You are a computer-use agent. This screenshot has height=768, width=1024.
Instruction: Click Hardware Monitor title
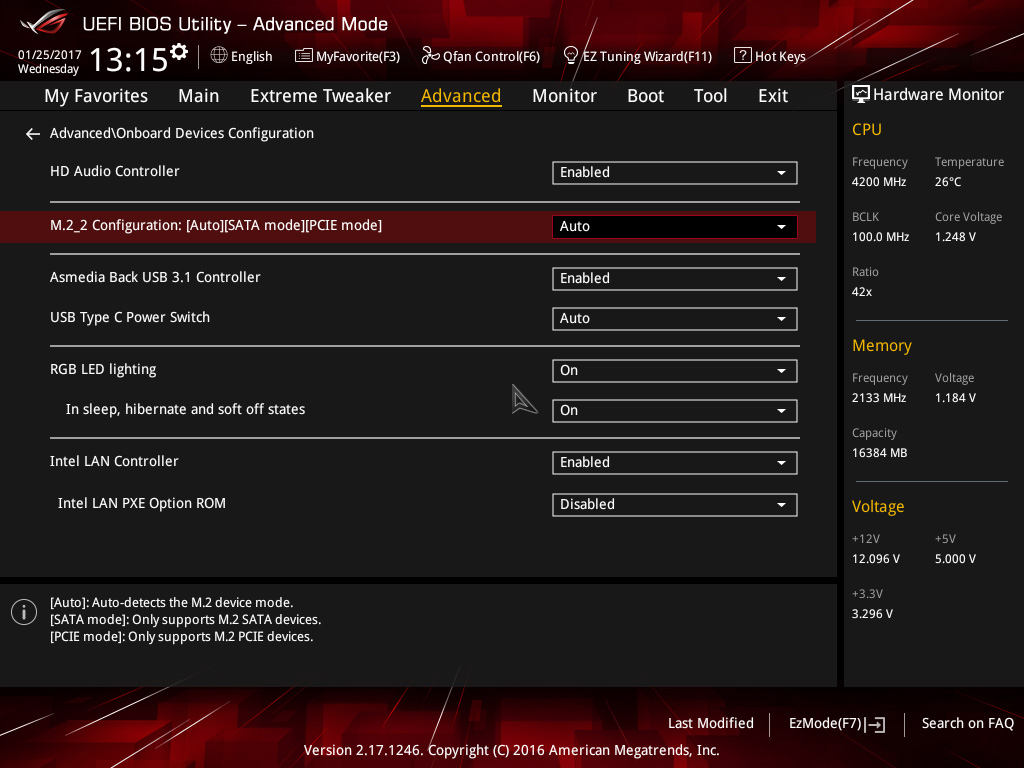tap(938, 95)
